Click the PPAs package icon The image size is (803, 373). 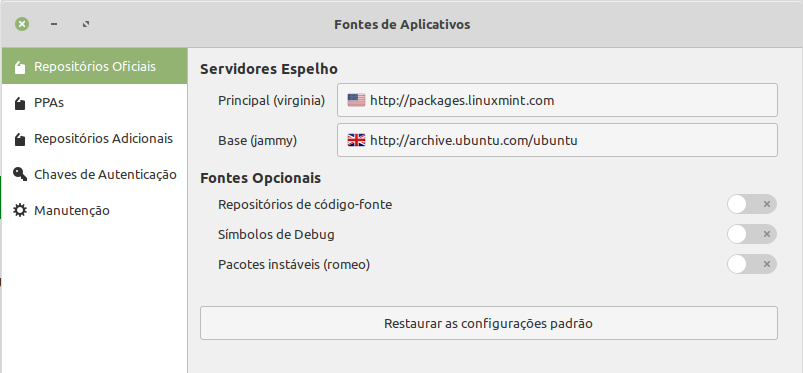(x=20, y=103)
